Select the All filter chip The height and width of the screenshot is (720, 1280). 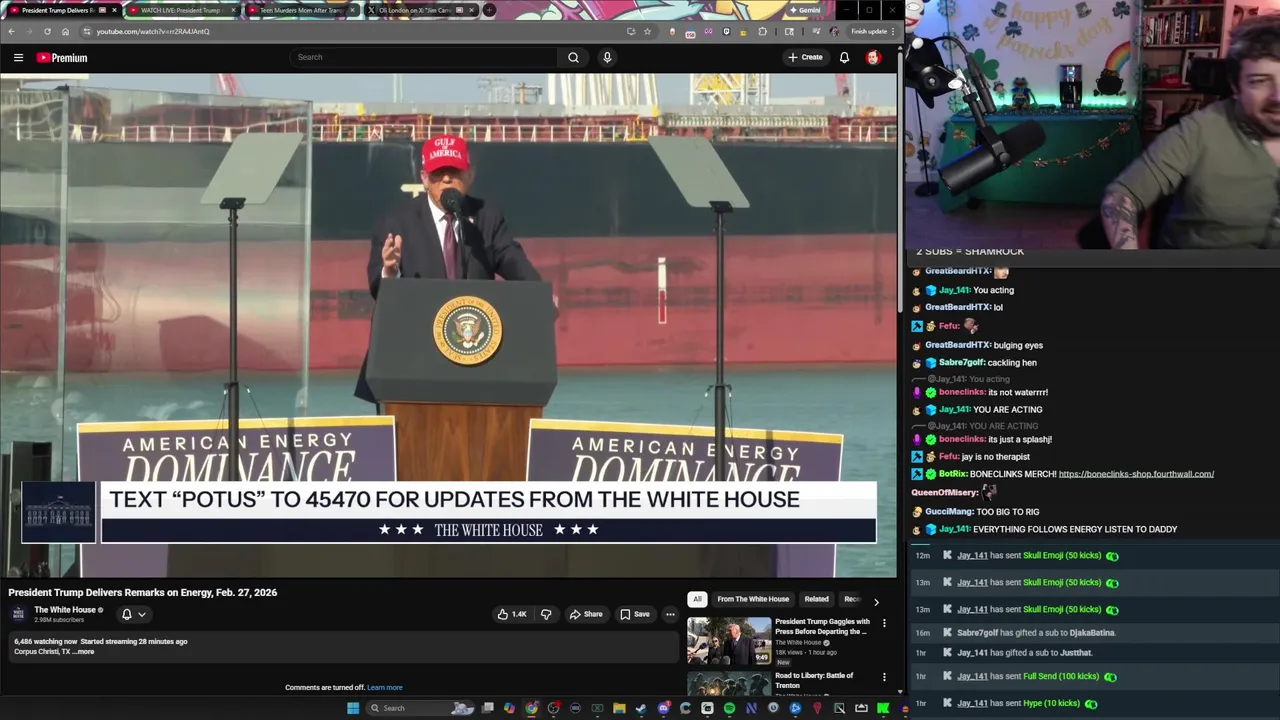pos(697,599)
